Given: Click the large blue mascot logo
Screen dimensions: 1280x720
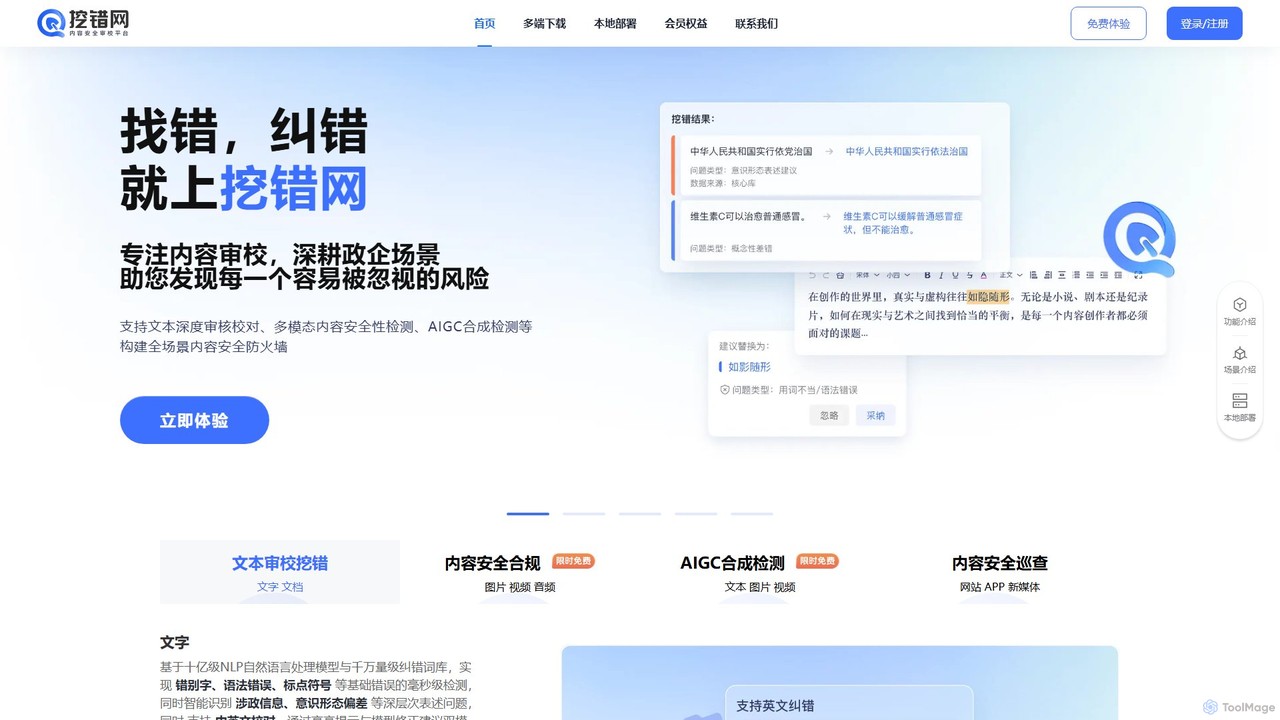Looking at the screenshot, I should [x=1139, y=238].
